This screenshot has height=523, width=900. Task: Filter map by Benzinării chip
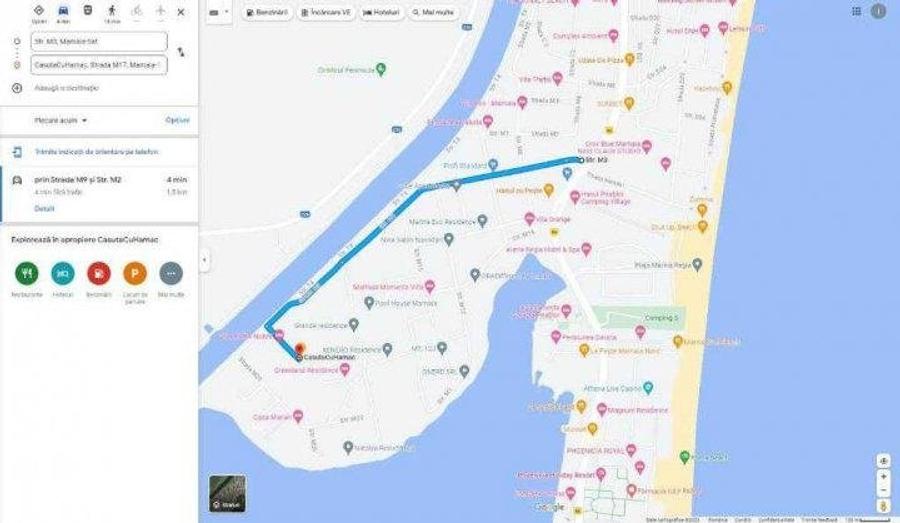tap(267, 12)
